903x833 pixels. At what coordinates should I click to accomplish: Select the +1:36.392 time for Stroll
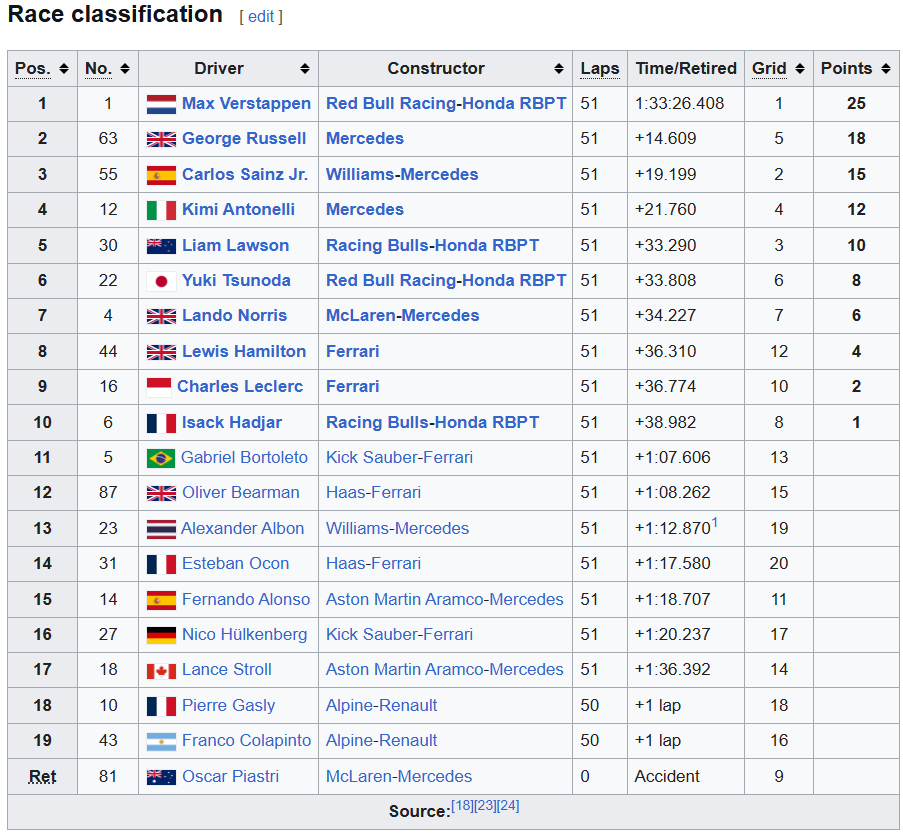tap(672, 670)
